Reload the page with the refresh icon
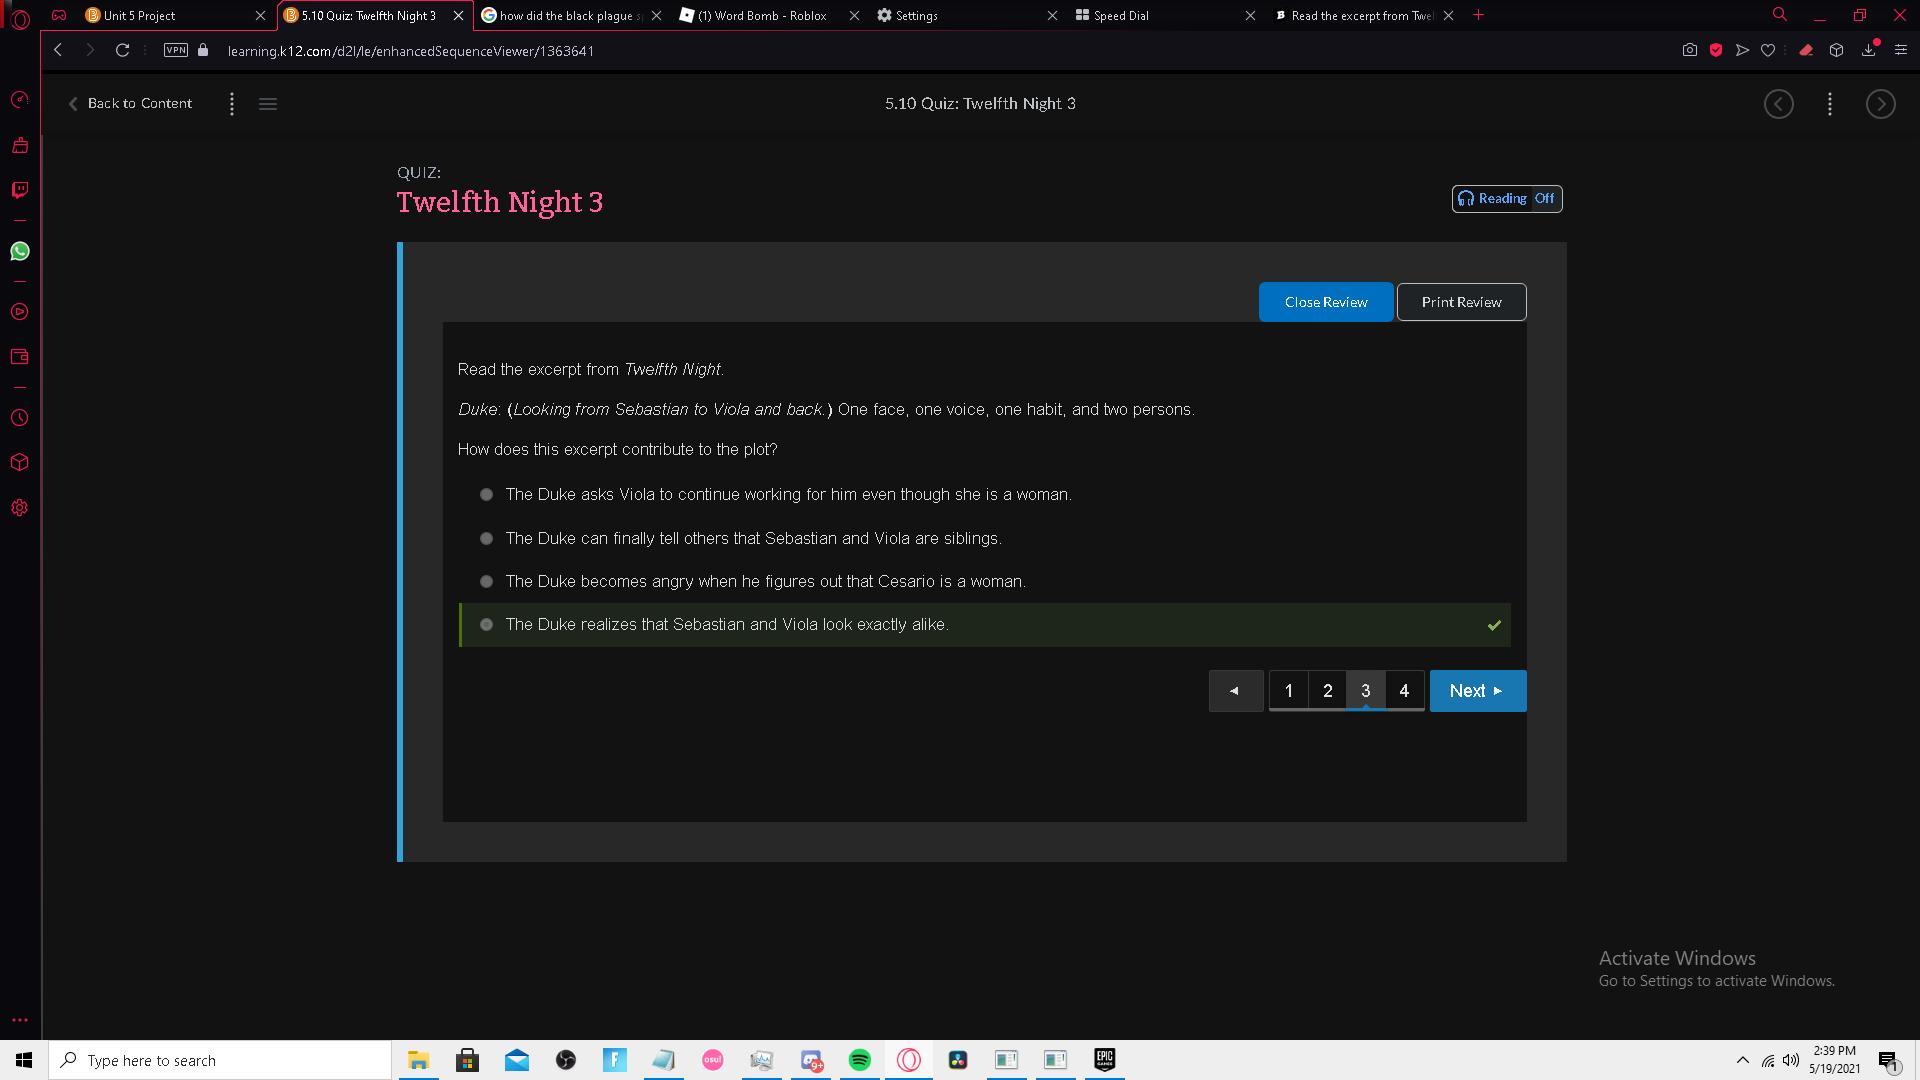1920x1080 pixels. [122, 50]
